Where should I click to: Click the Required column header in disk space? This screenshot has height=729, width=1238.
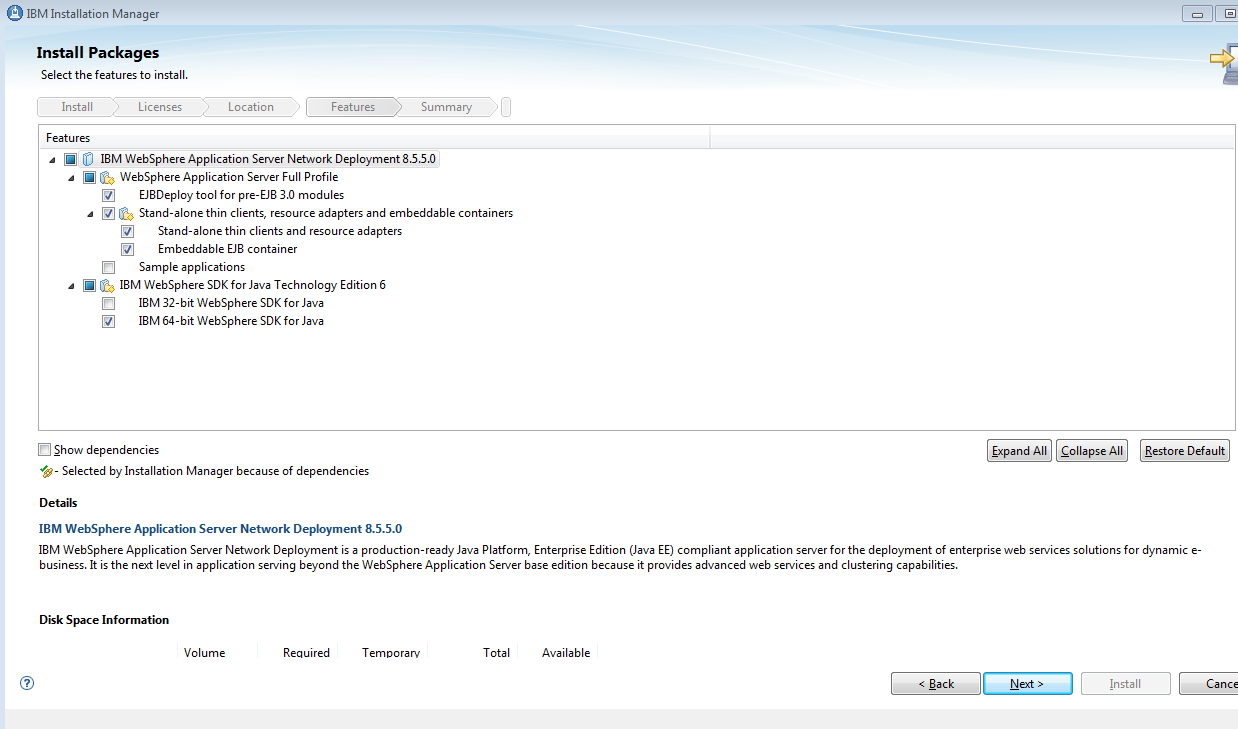[x=306, y=653]
